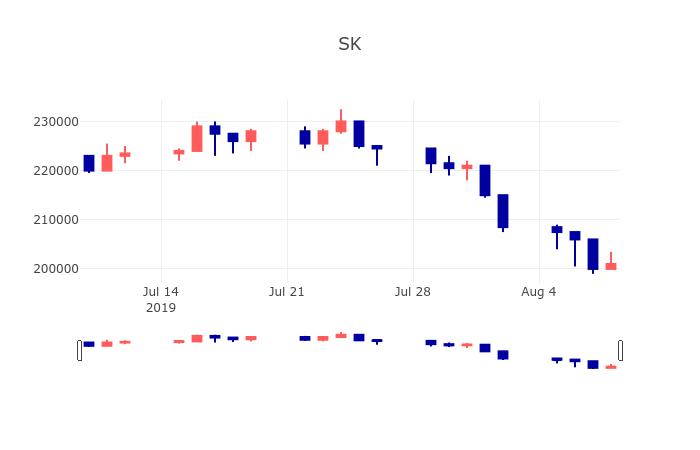Image resolution: width=700 pixels, height=450 pixels.
Task: Click the first blue candlestick near 220000
Action: coord(89,163)
